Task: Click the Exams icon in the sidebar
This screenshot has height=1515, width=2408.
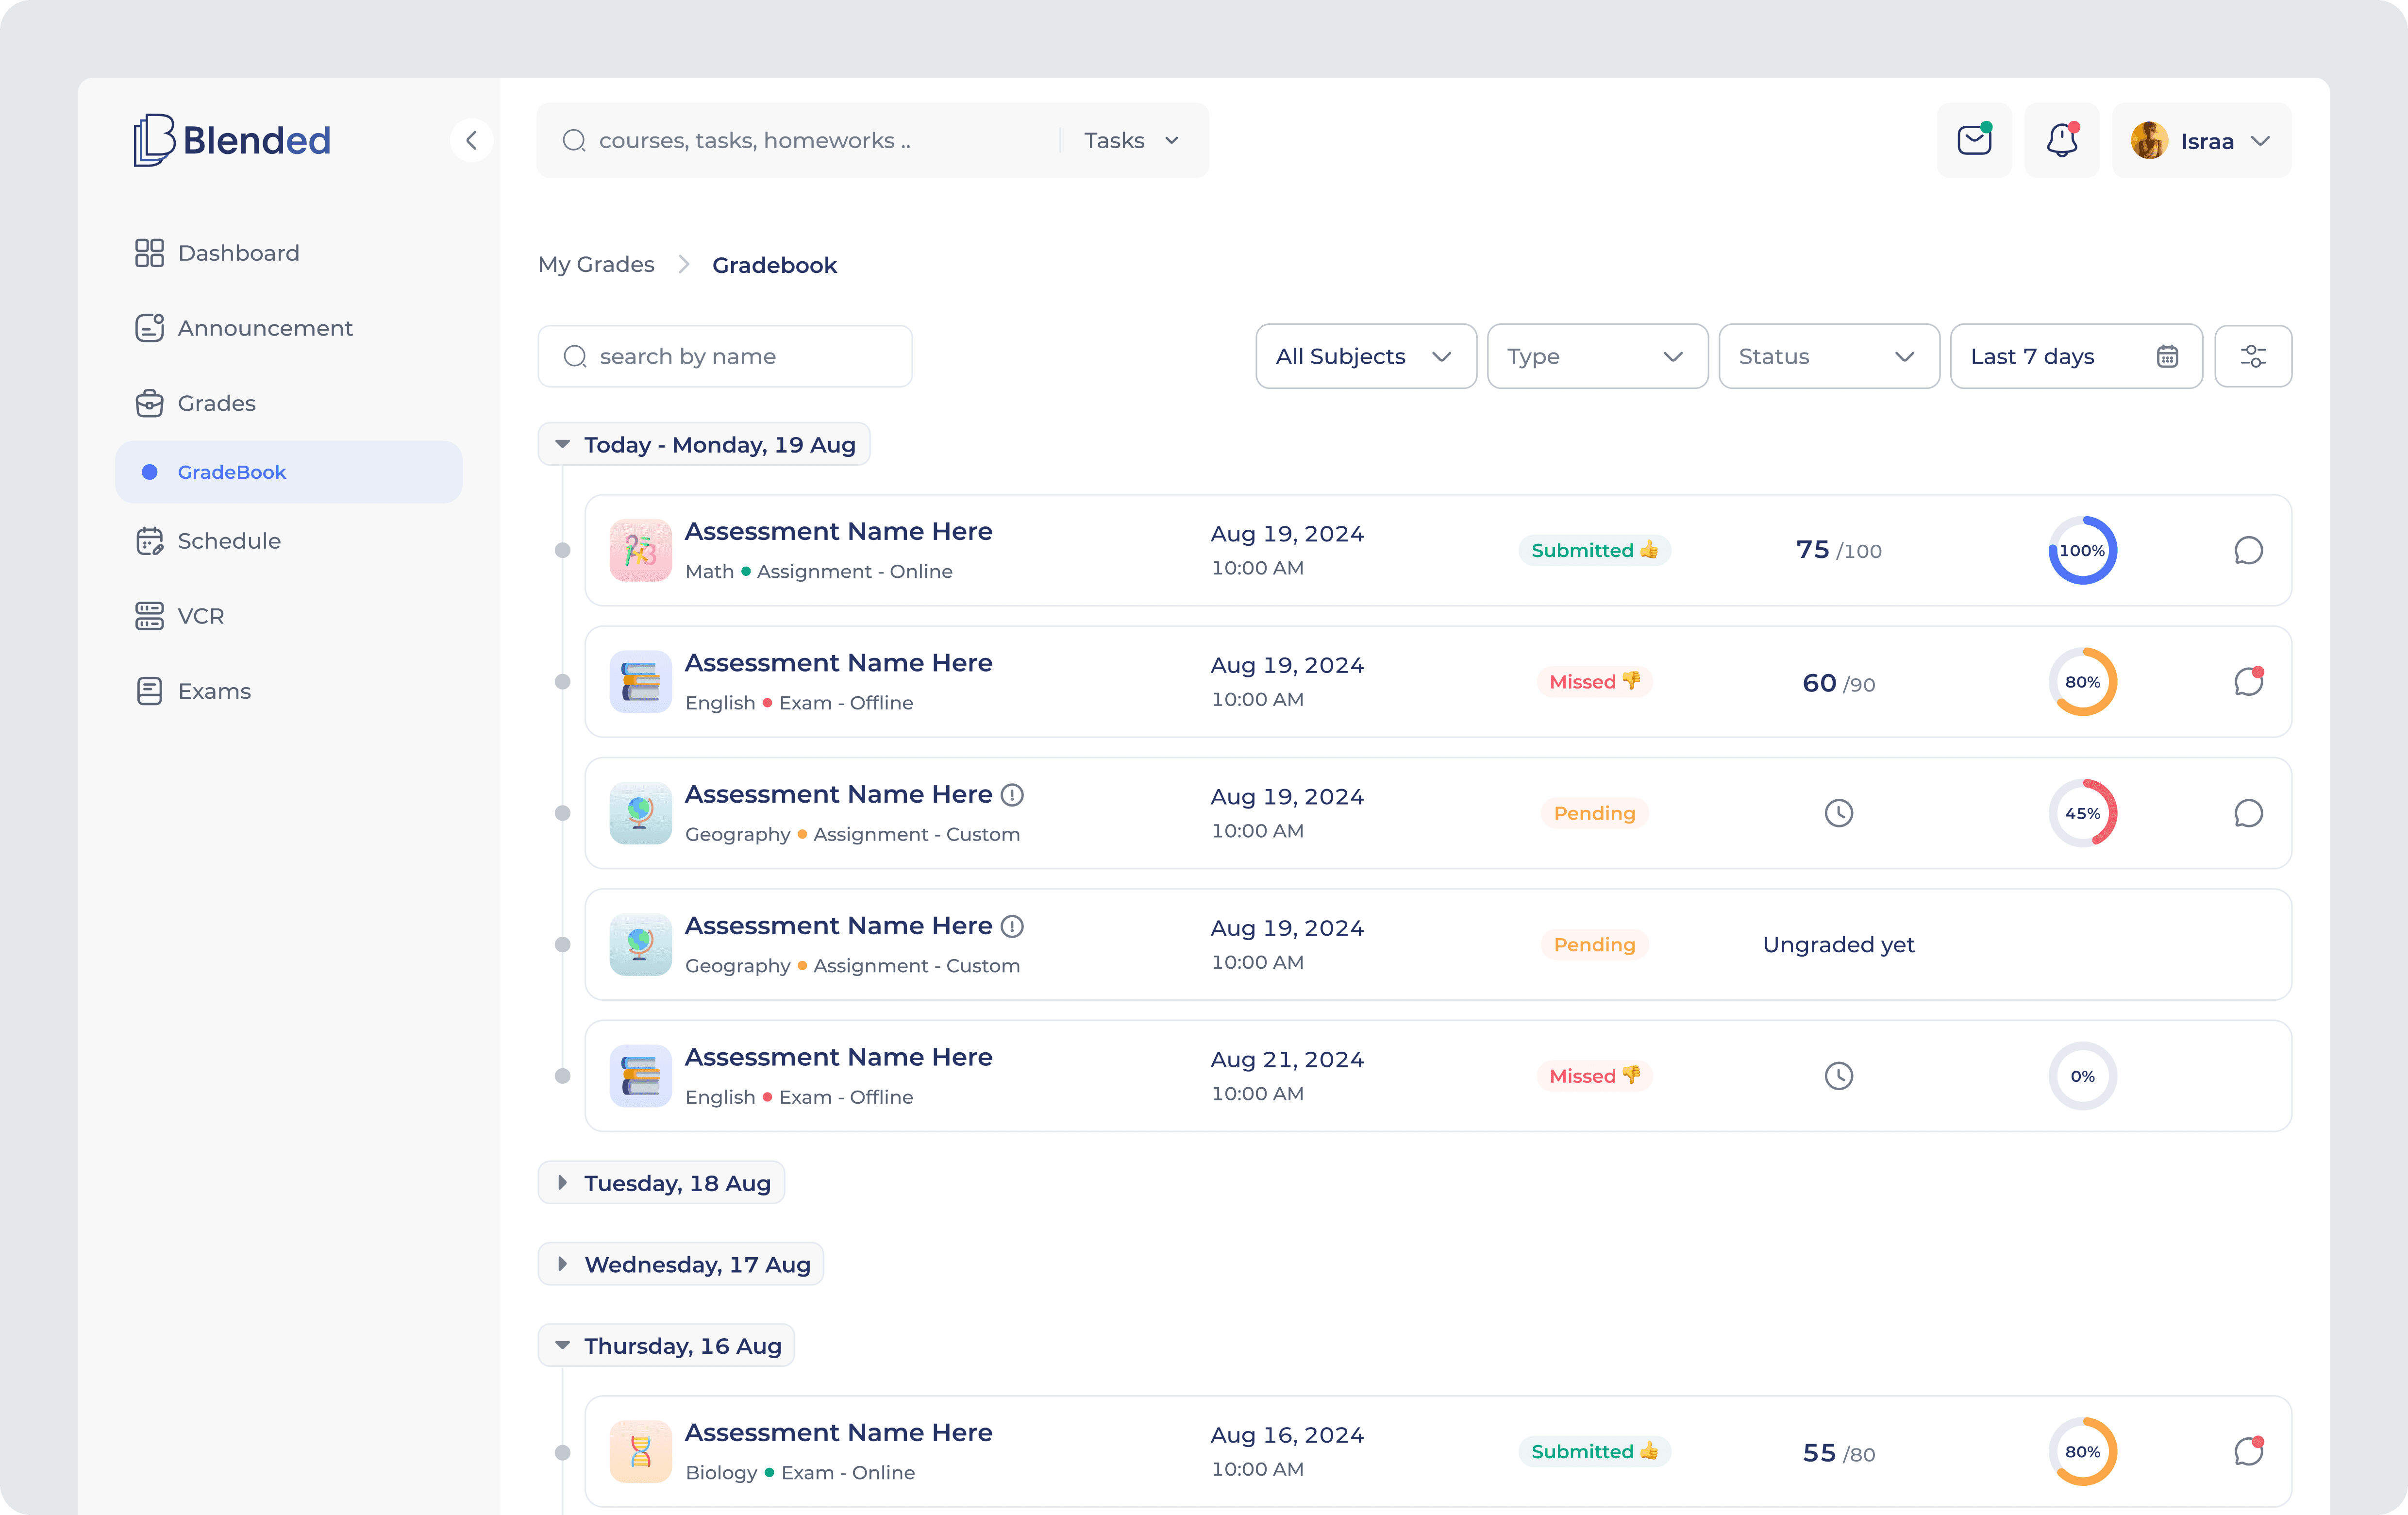Action: pyautogui.click(x=150, y=690)
